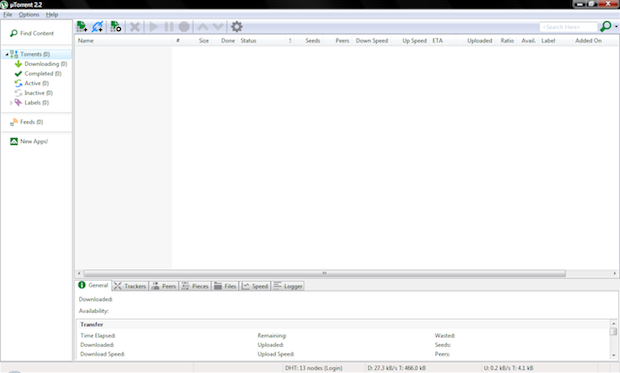Switch to the Trackers tab
The height and width of the screenshot is (373, 620).
tap(130, 286)
